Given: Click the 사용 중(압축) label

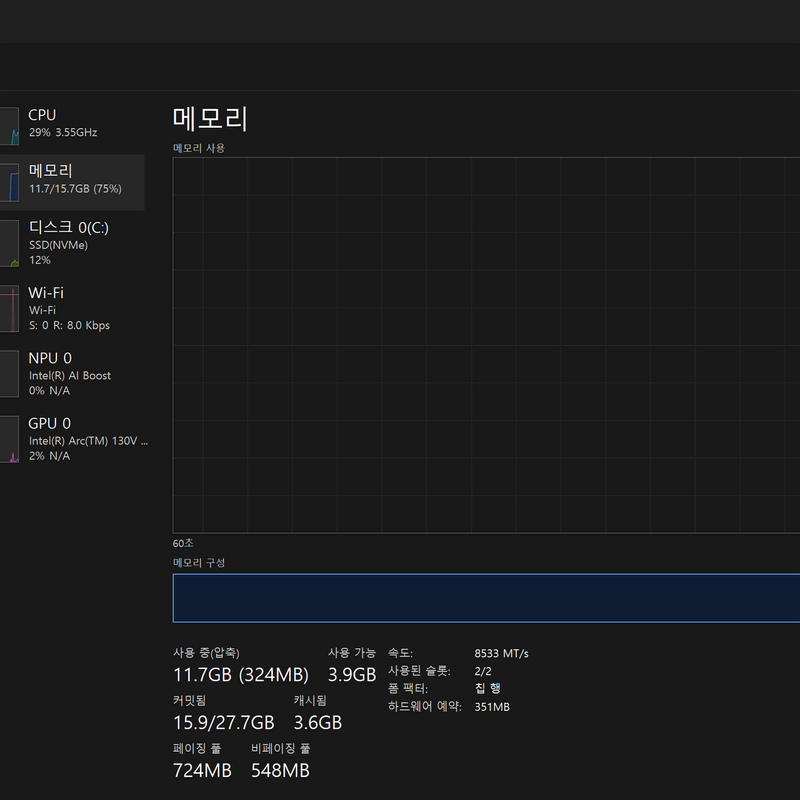Looking at the screenshot, I should coord(206,653).
